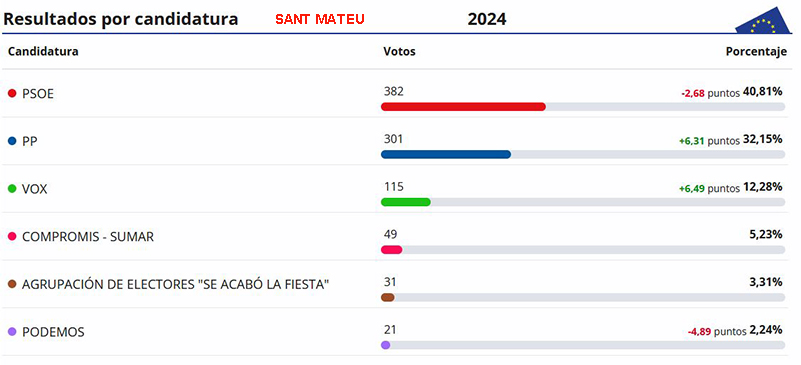Click the blue PP party dot
Viewport: 801px width, 365px height.
pyautogui.click(x=13, y=141)
